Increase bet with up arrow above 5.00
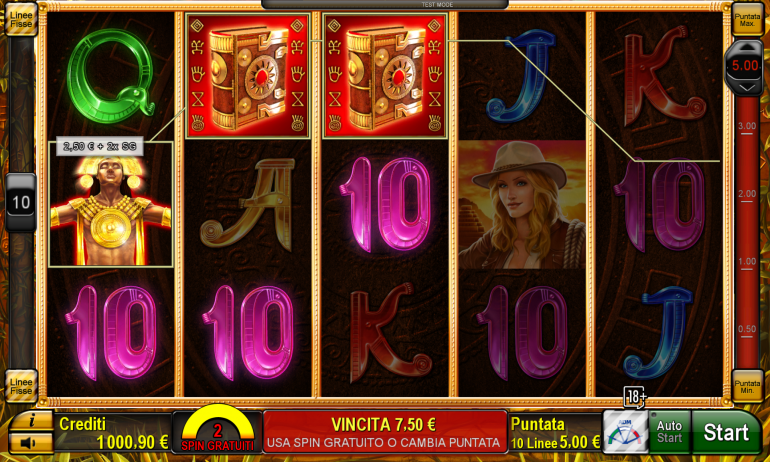This screenshot has width=770, height=462. (x=745, y=49)
